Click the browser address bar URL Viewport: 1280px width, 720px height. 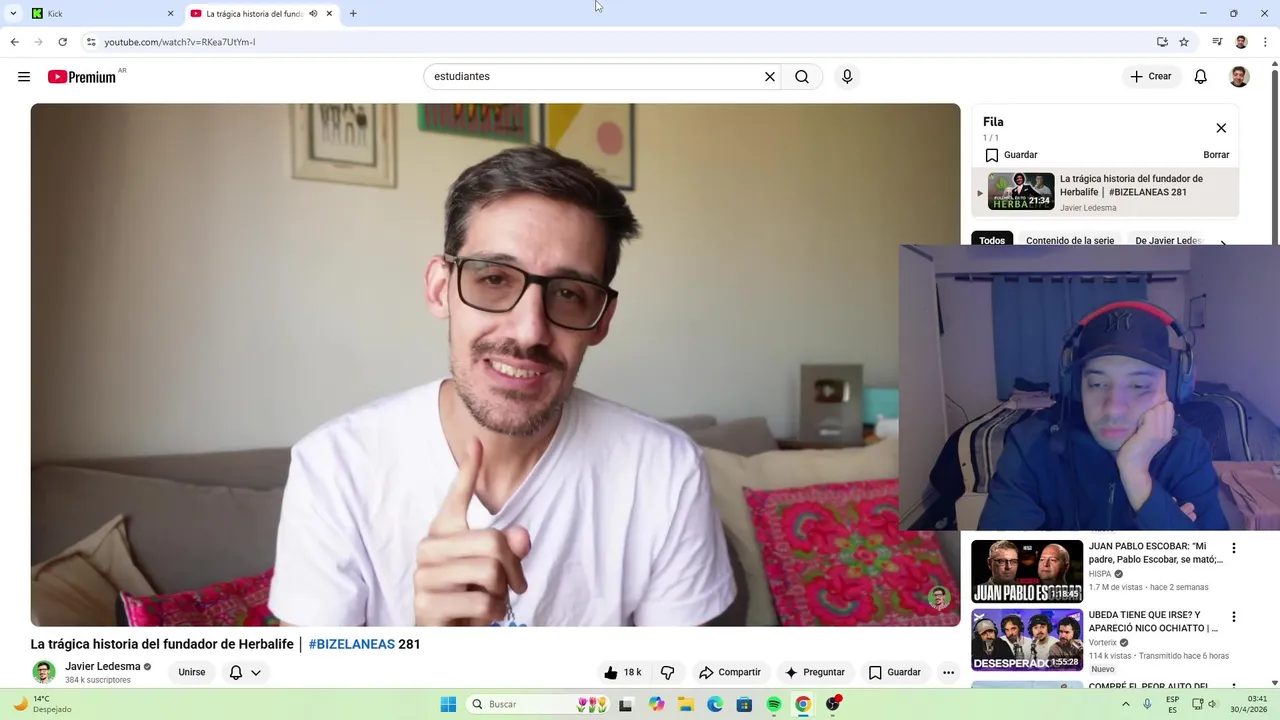[x=180, y=42]
